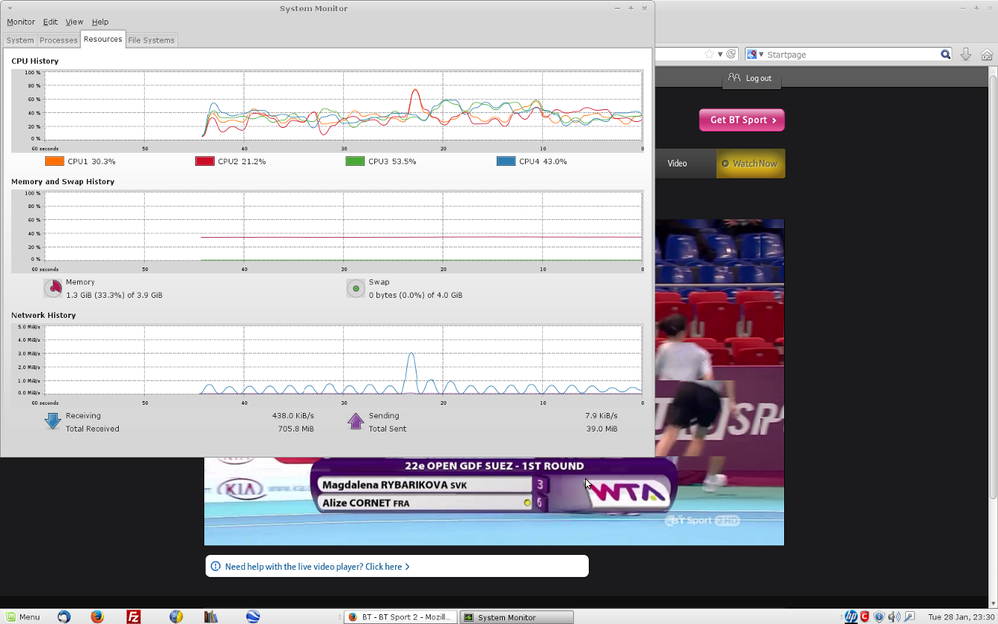Click the blue shield tray icon
998x624 pixels.
tap(879, 616)
